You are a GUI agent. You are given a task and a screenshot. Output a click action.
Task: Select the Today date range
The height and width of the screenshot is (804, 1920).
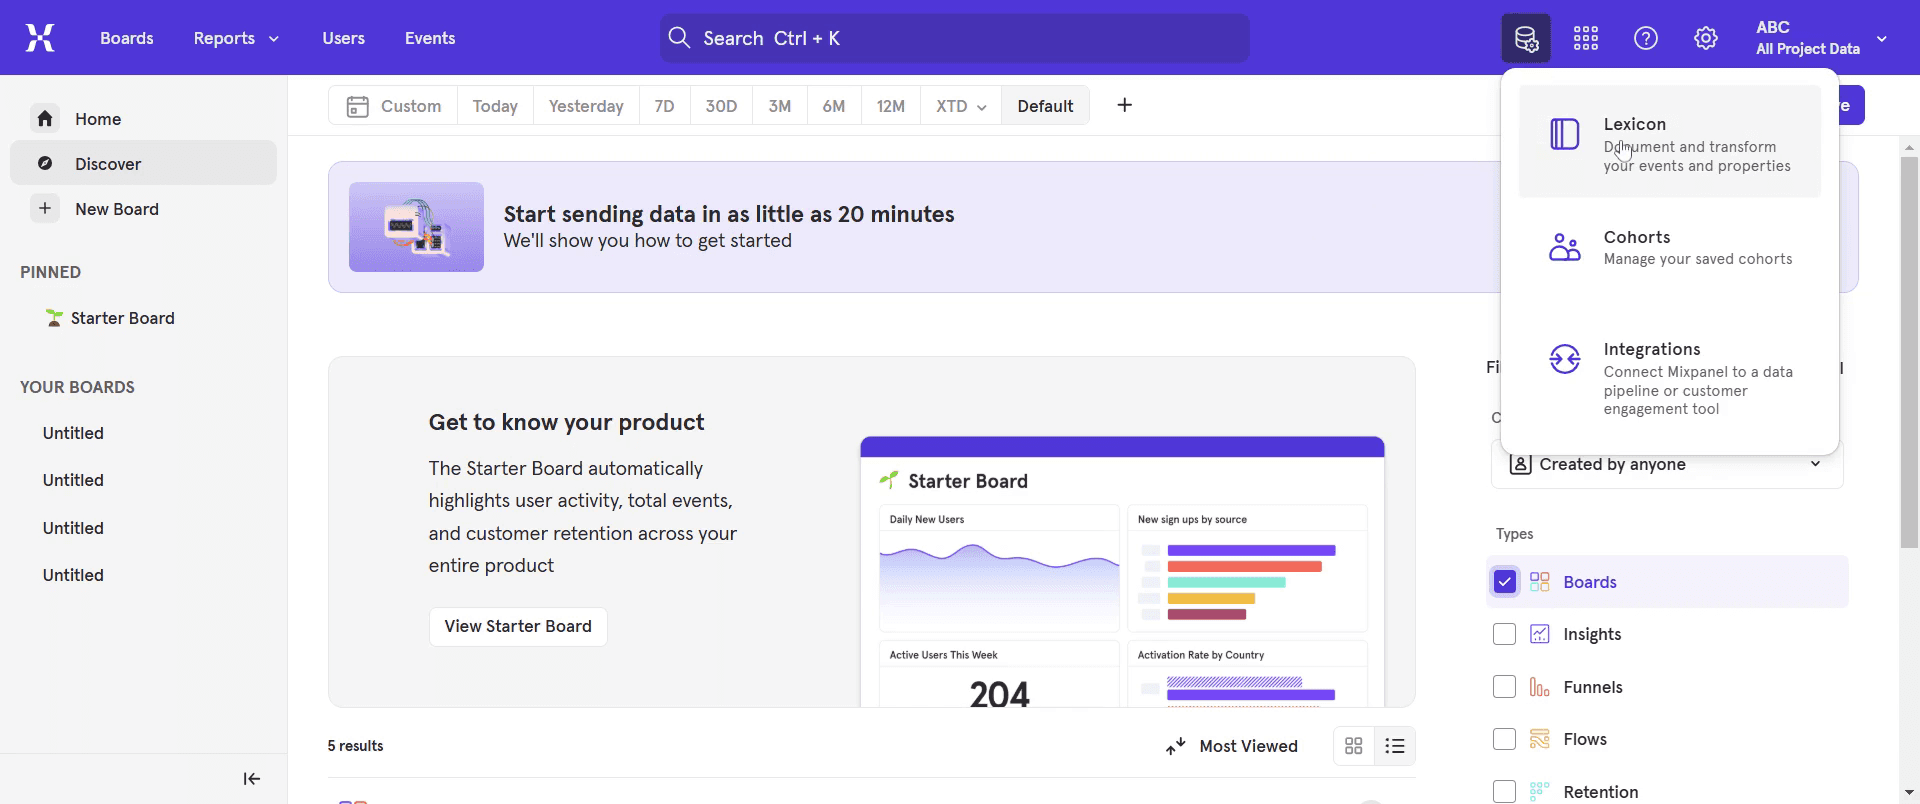(495, 106)
